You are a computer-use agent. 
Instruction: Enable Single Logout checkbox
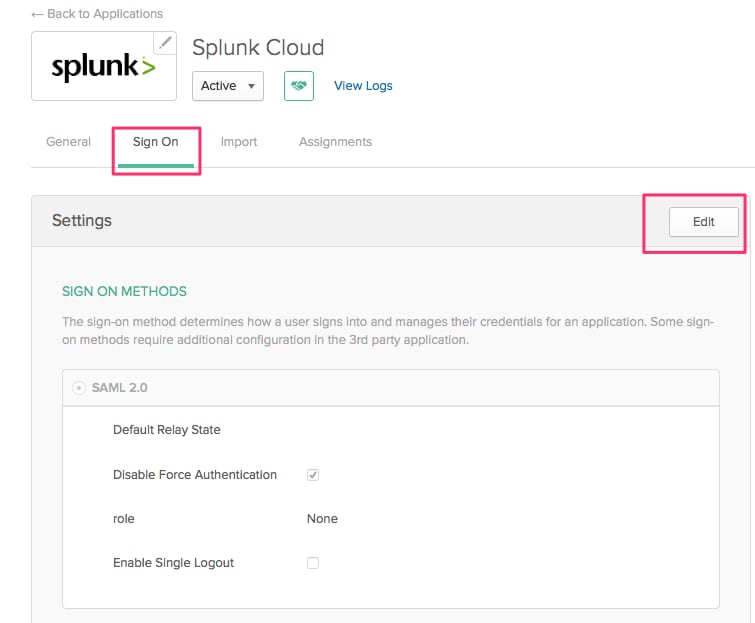(x=313, y=563)
